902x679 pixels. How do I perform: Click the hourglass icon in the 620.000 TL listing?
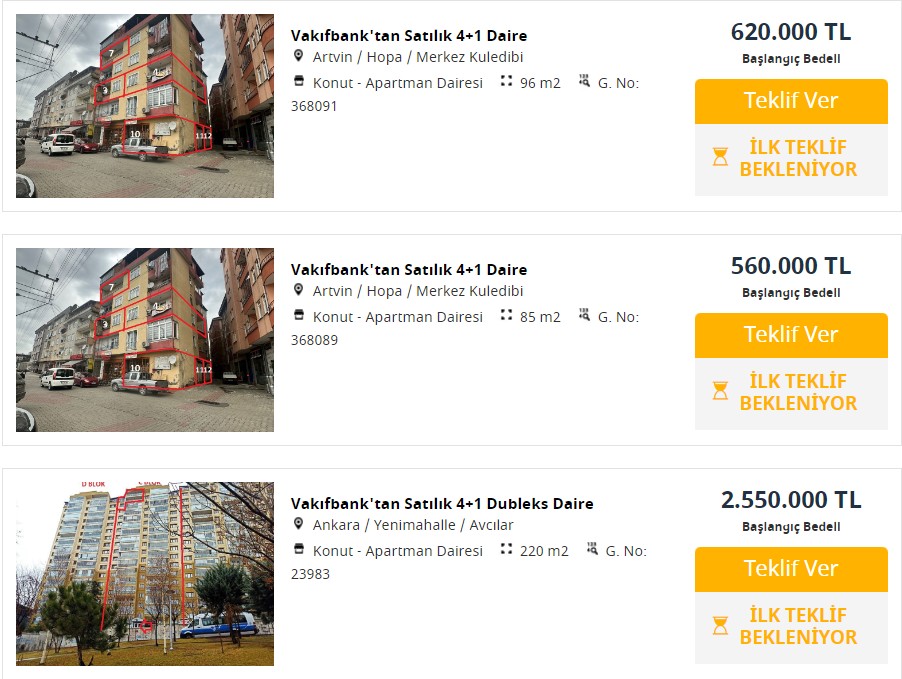pos(720,157)
